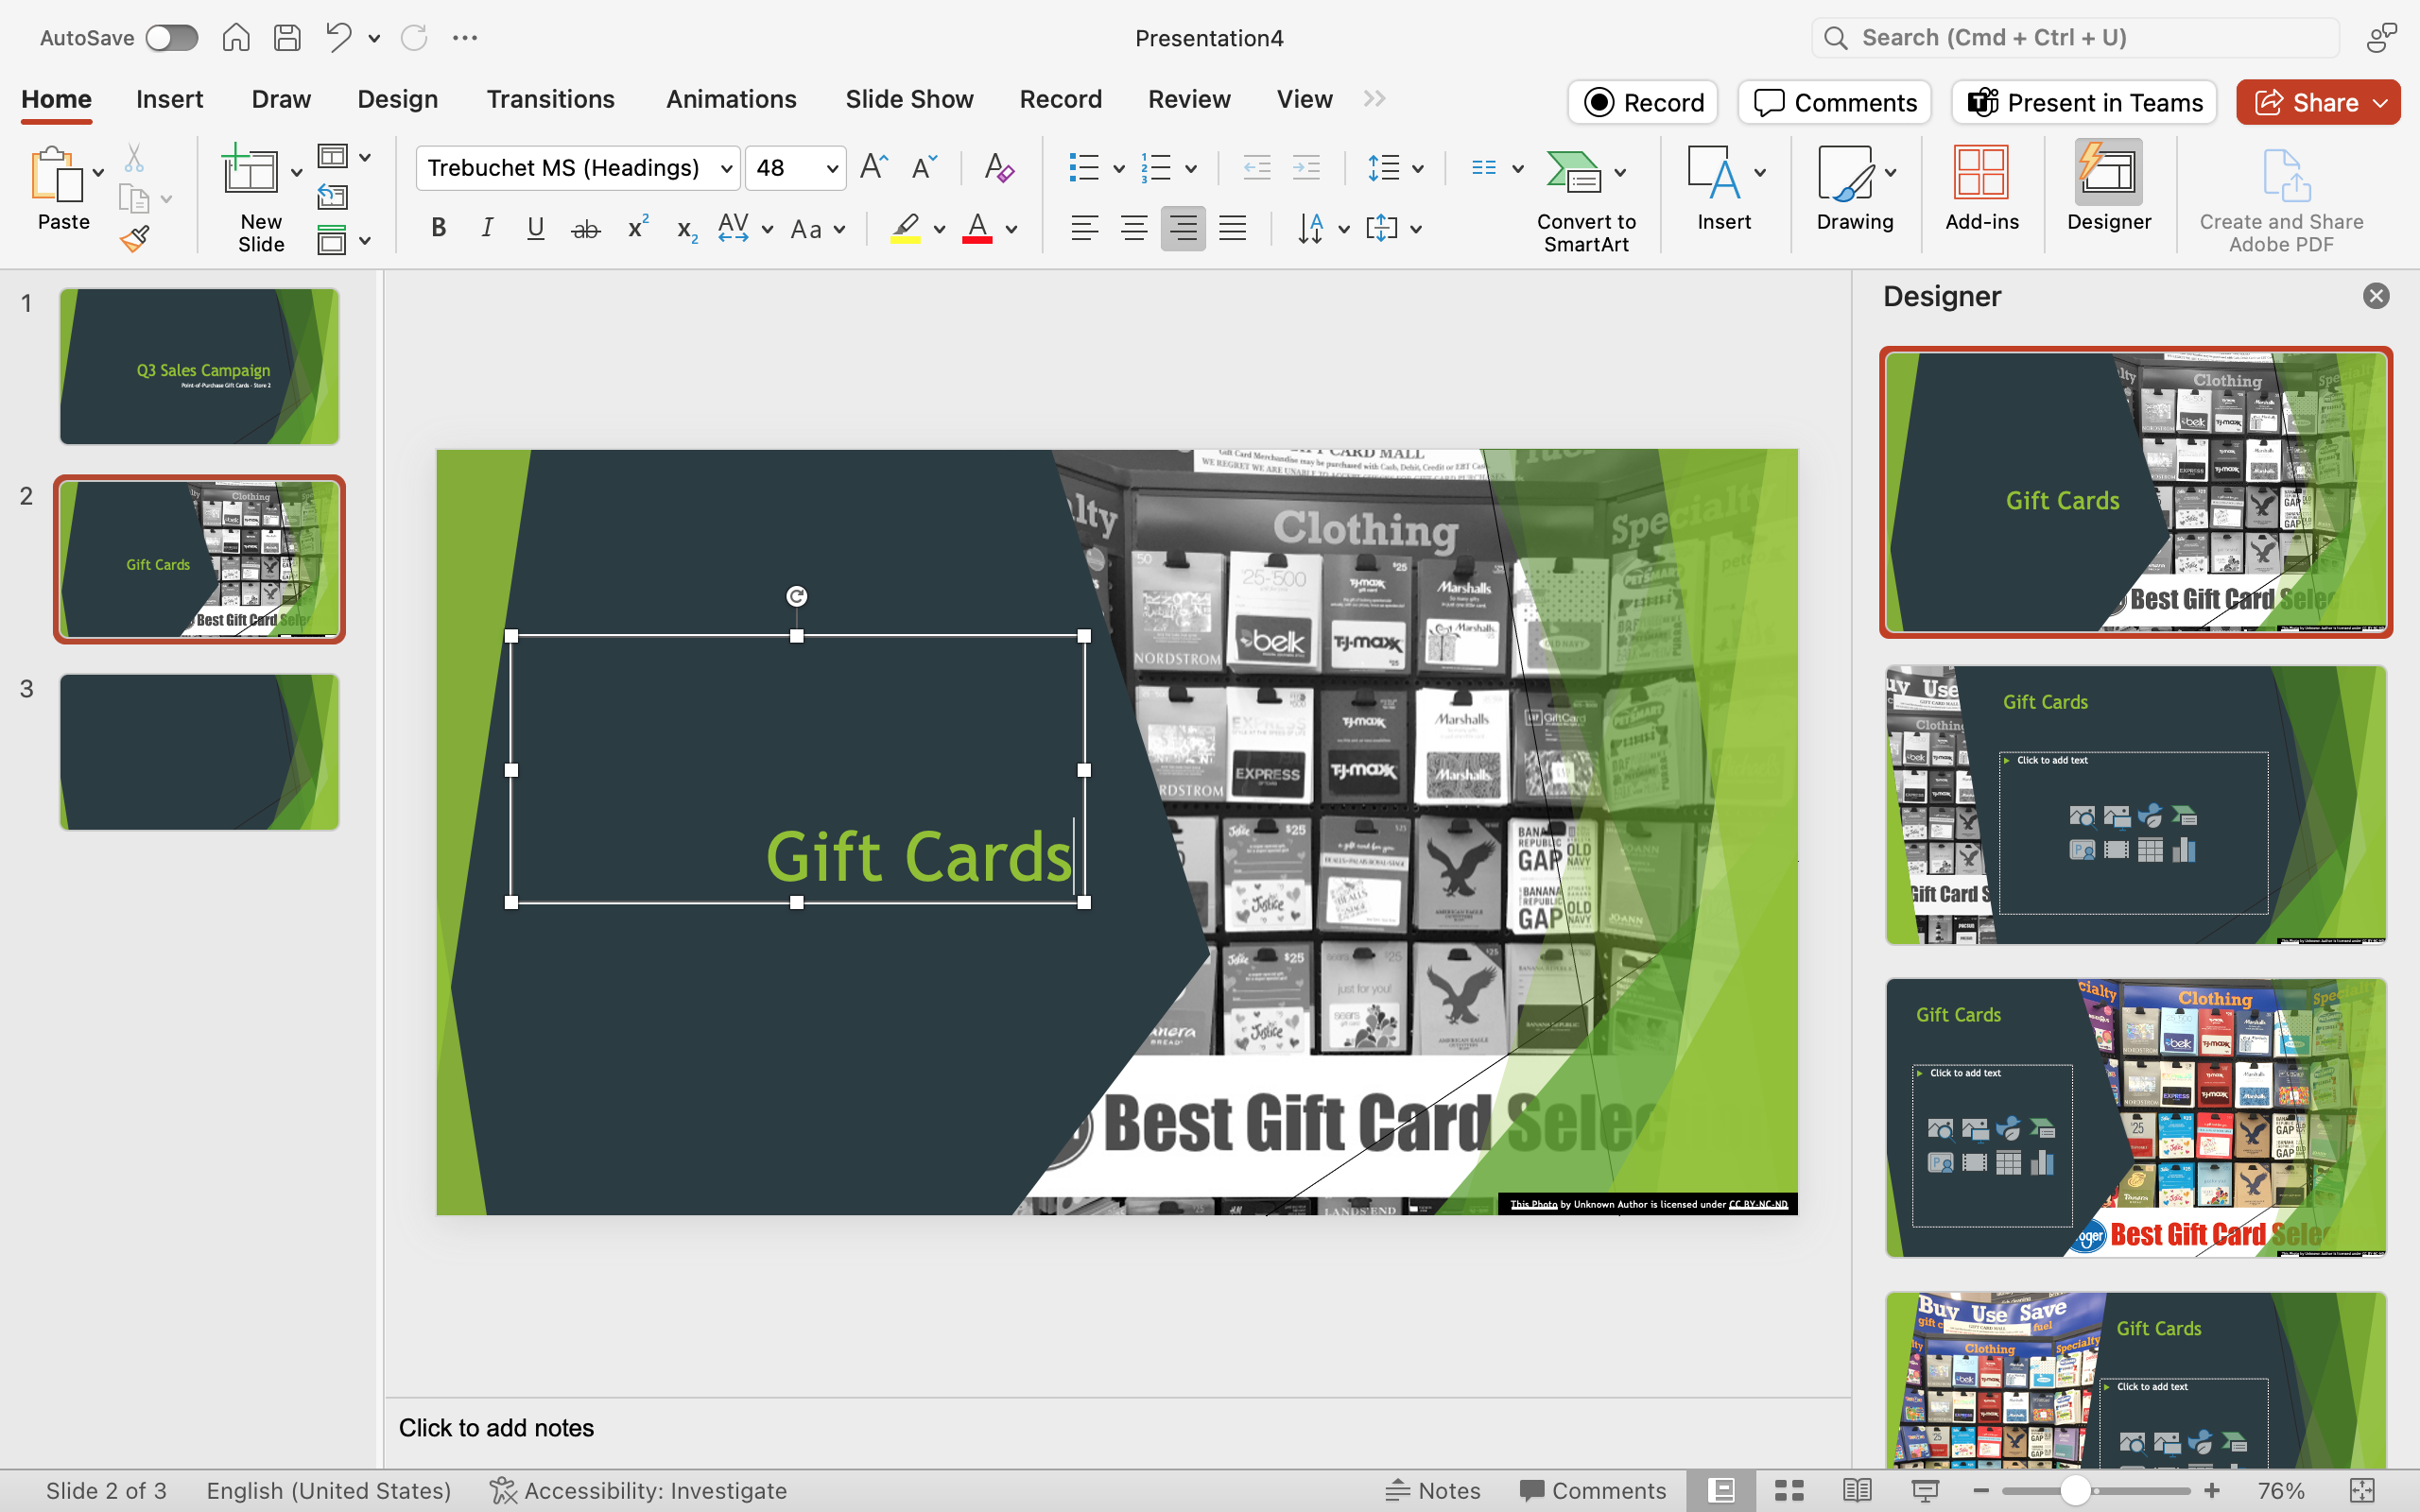Adjust the zoom slider handle
The image size is (2420, 1512).
(x=2075, y=1490)
